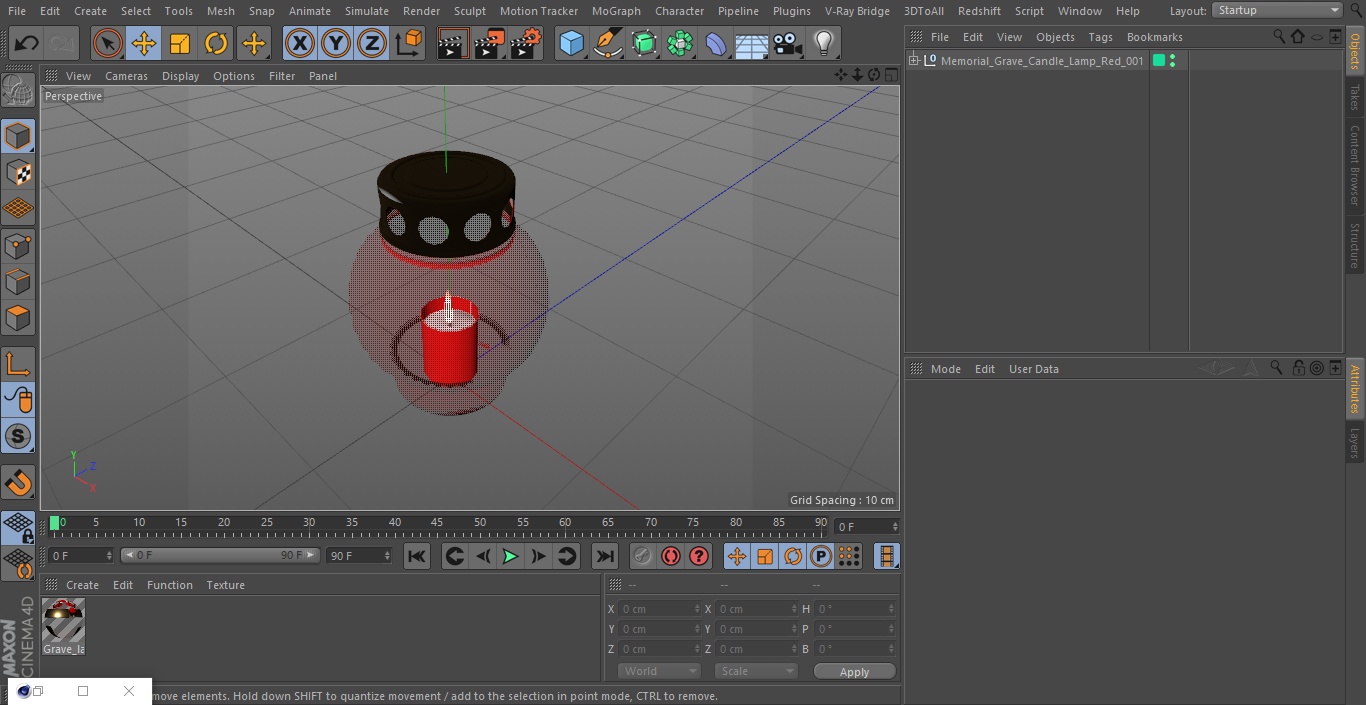Toggle X axis lock
This screenshot has width=1366, height=705.
tap(299, 43)
